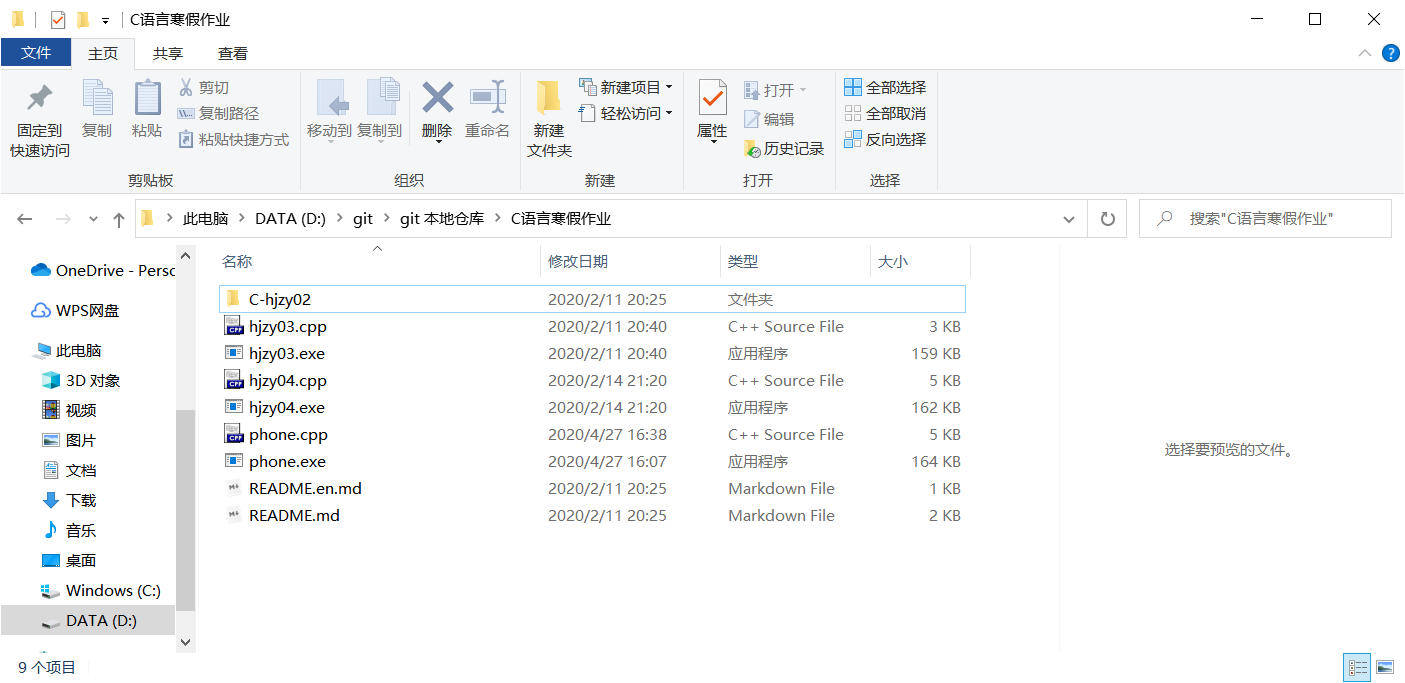Click Select all (全部选择)
Image resolution: width=1405 pixels, height=683 pixels.
click(885, 88)
